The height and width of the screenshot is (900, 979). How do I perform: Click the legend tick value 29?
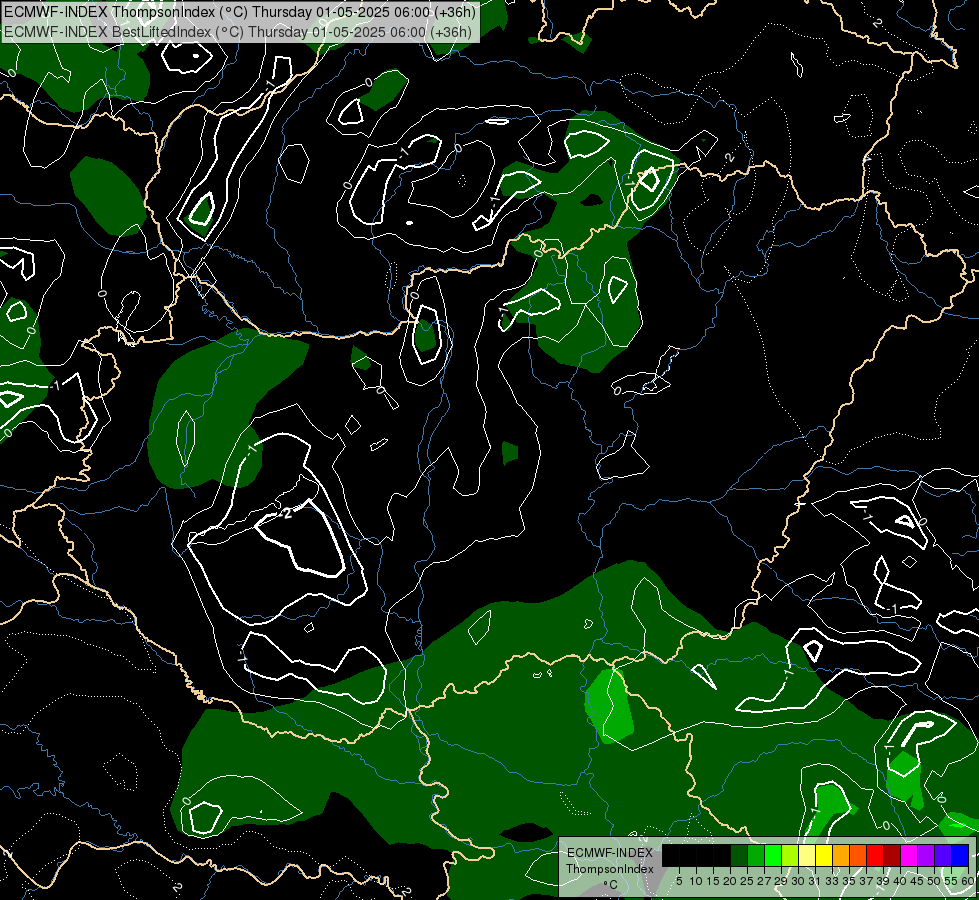[x=781, y=881]
